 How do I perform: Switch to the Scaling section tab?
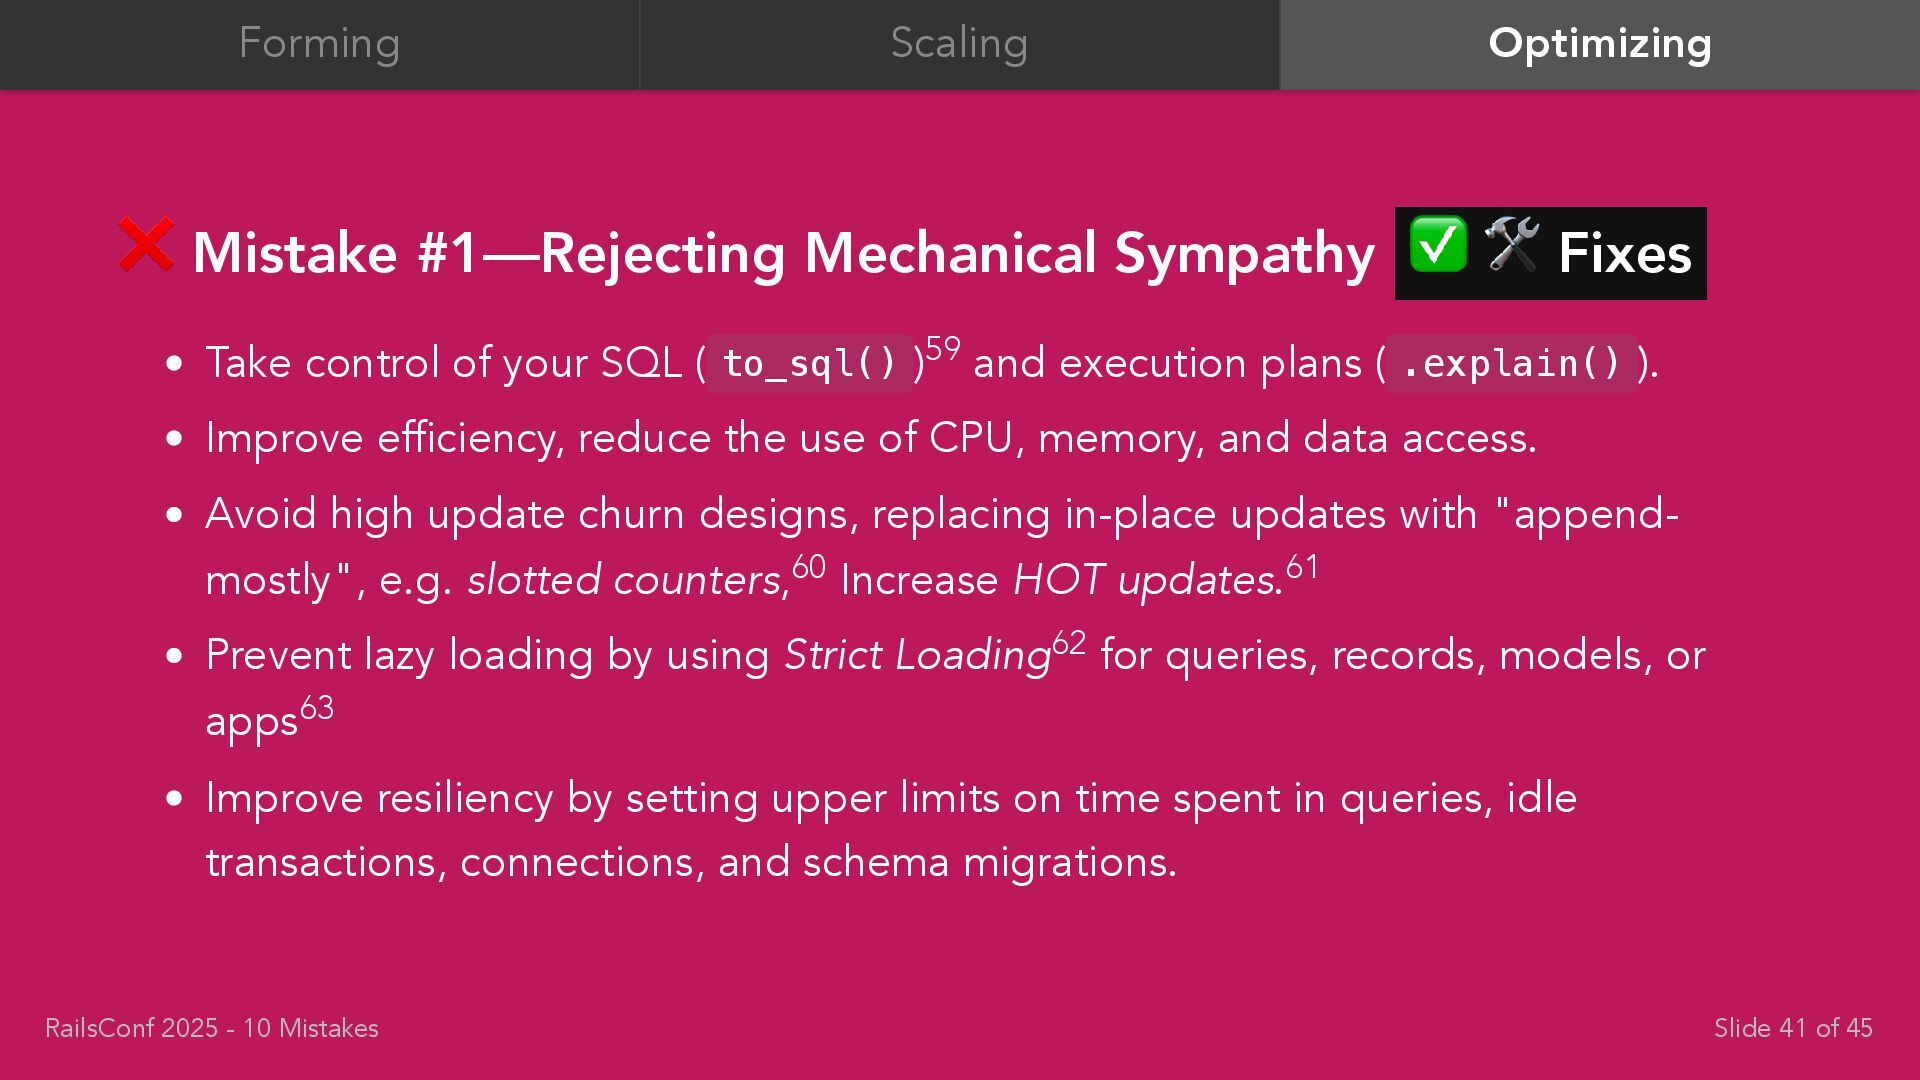[959, 44]
